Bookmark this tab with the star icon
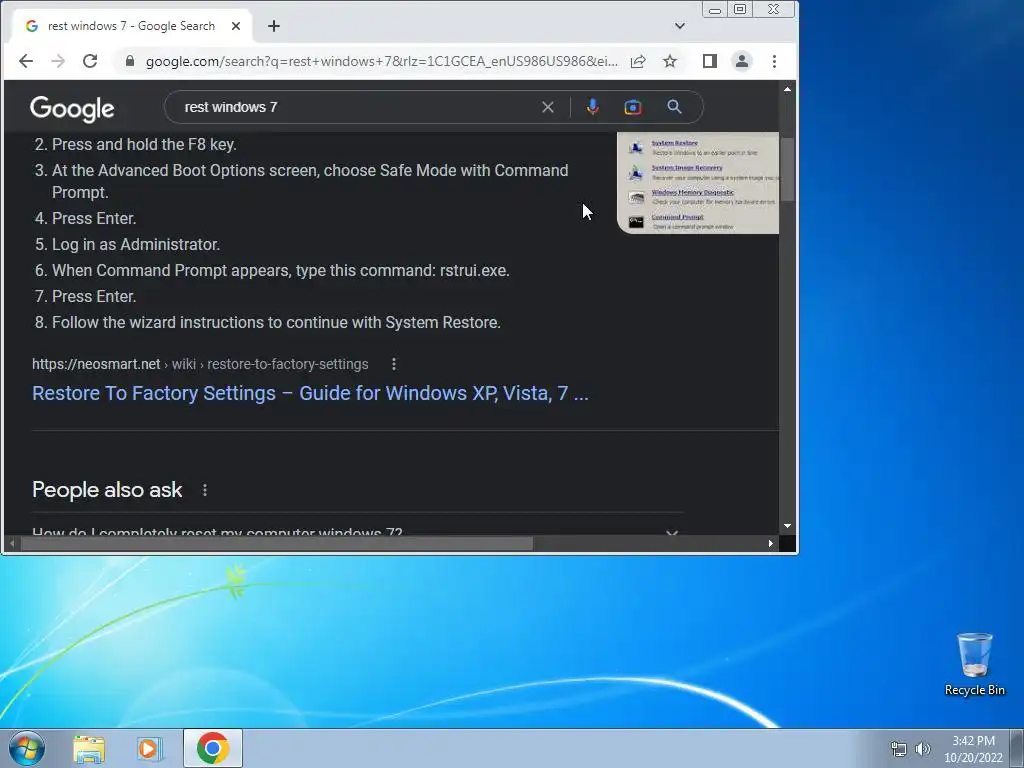The image size is (1024, 768). pos(670,61)
